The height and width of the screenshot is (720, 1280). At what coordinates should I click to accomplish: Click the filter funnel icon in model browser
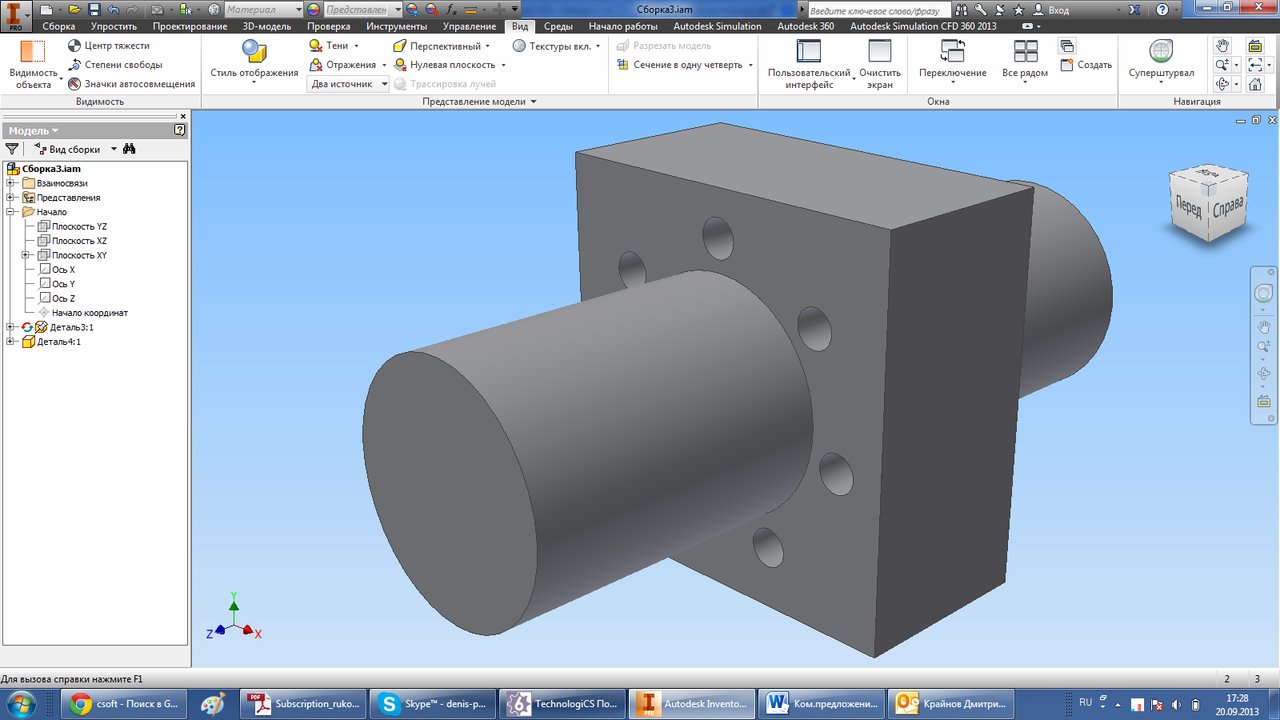pos(12,149)
